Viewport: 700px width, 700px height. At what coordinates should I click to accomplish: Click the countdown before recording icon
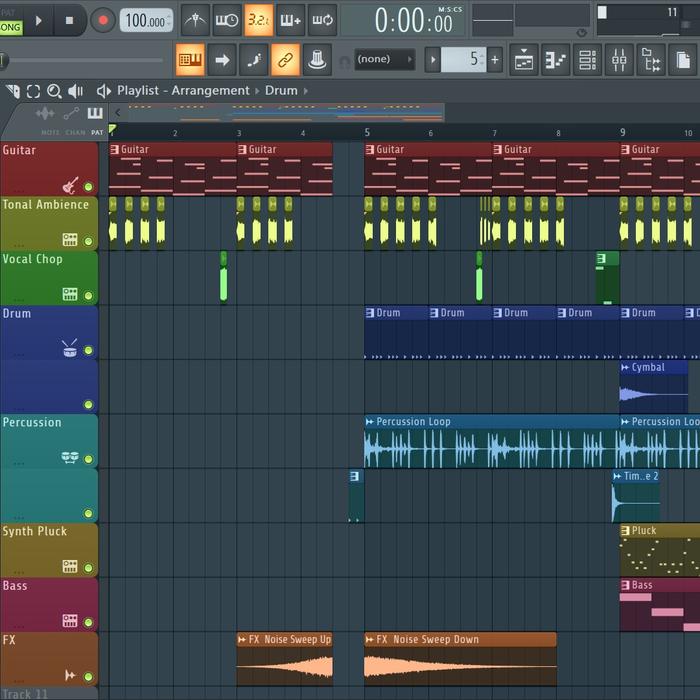(x=259, y=19)
